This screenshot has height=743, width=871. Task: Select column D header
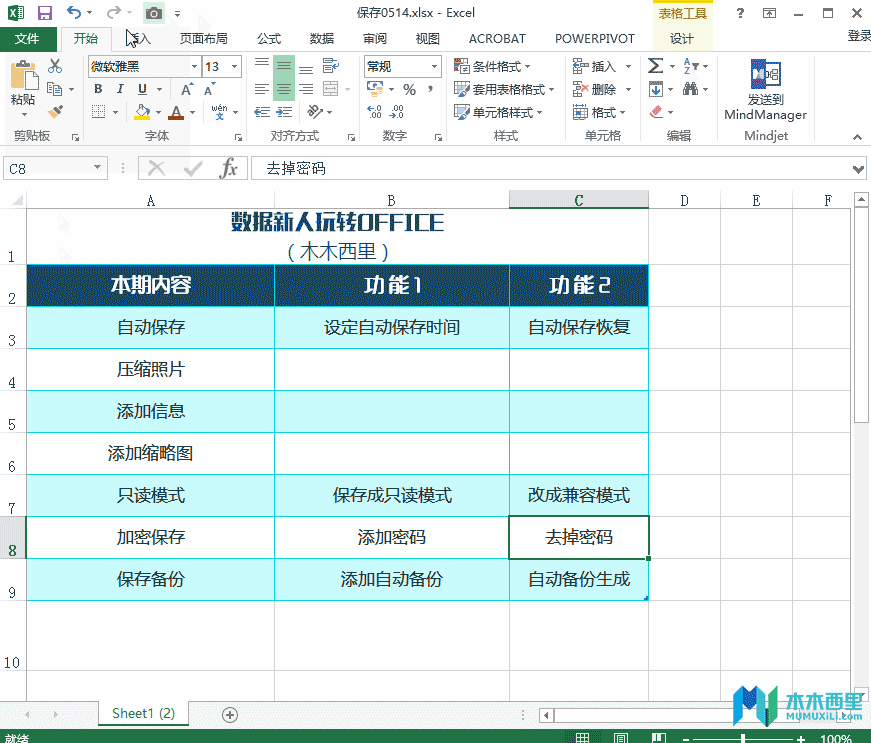click(684, 200)
